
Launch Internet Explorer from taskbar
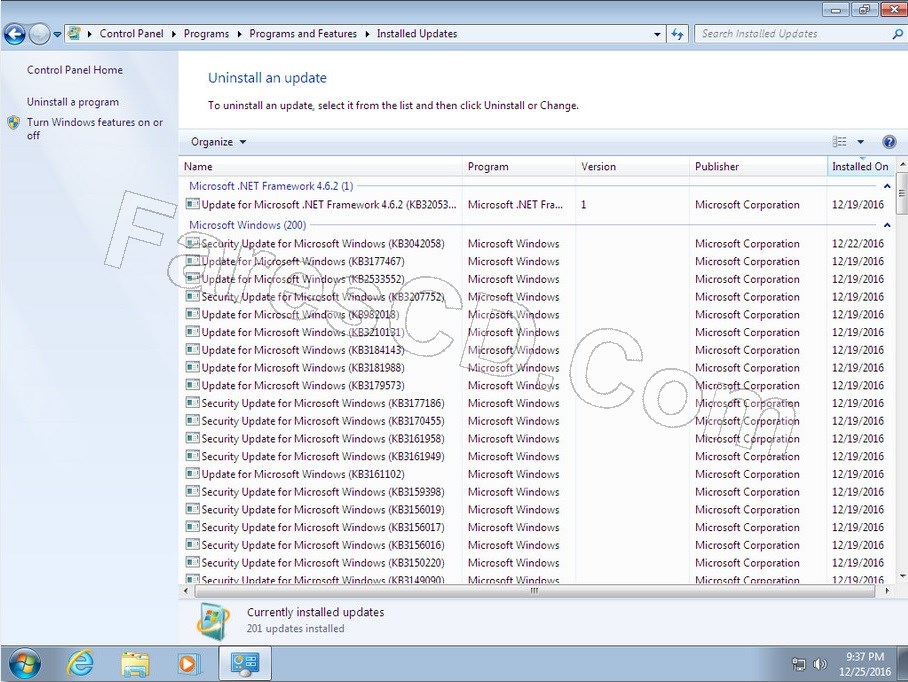click(80, 663)
